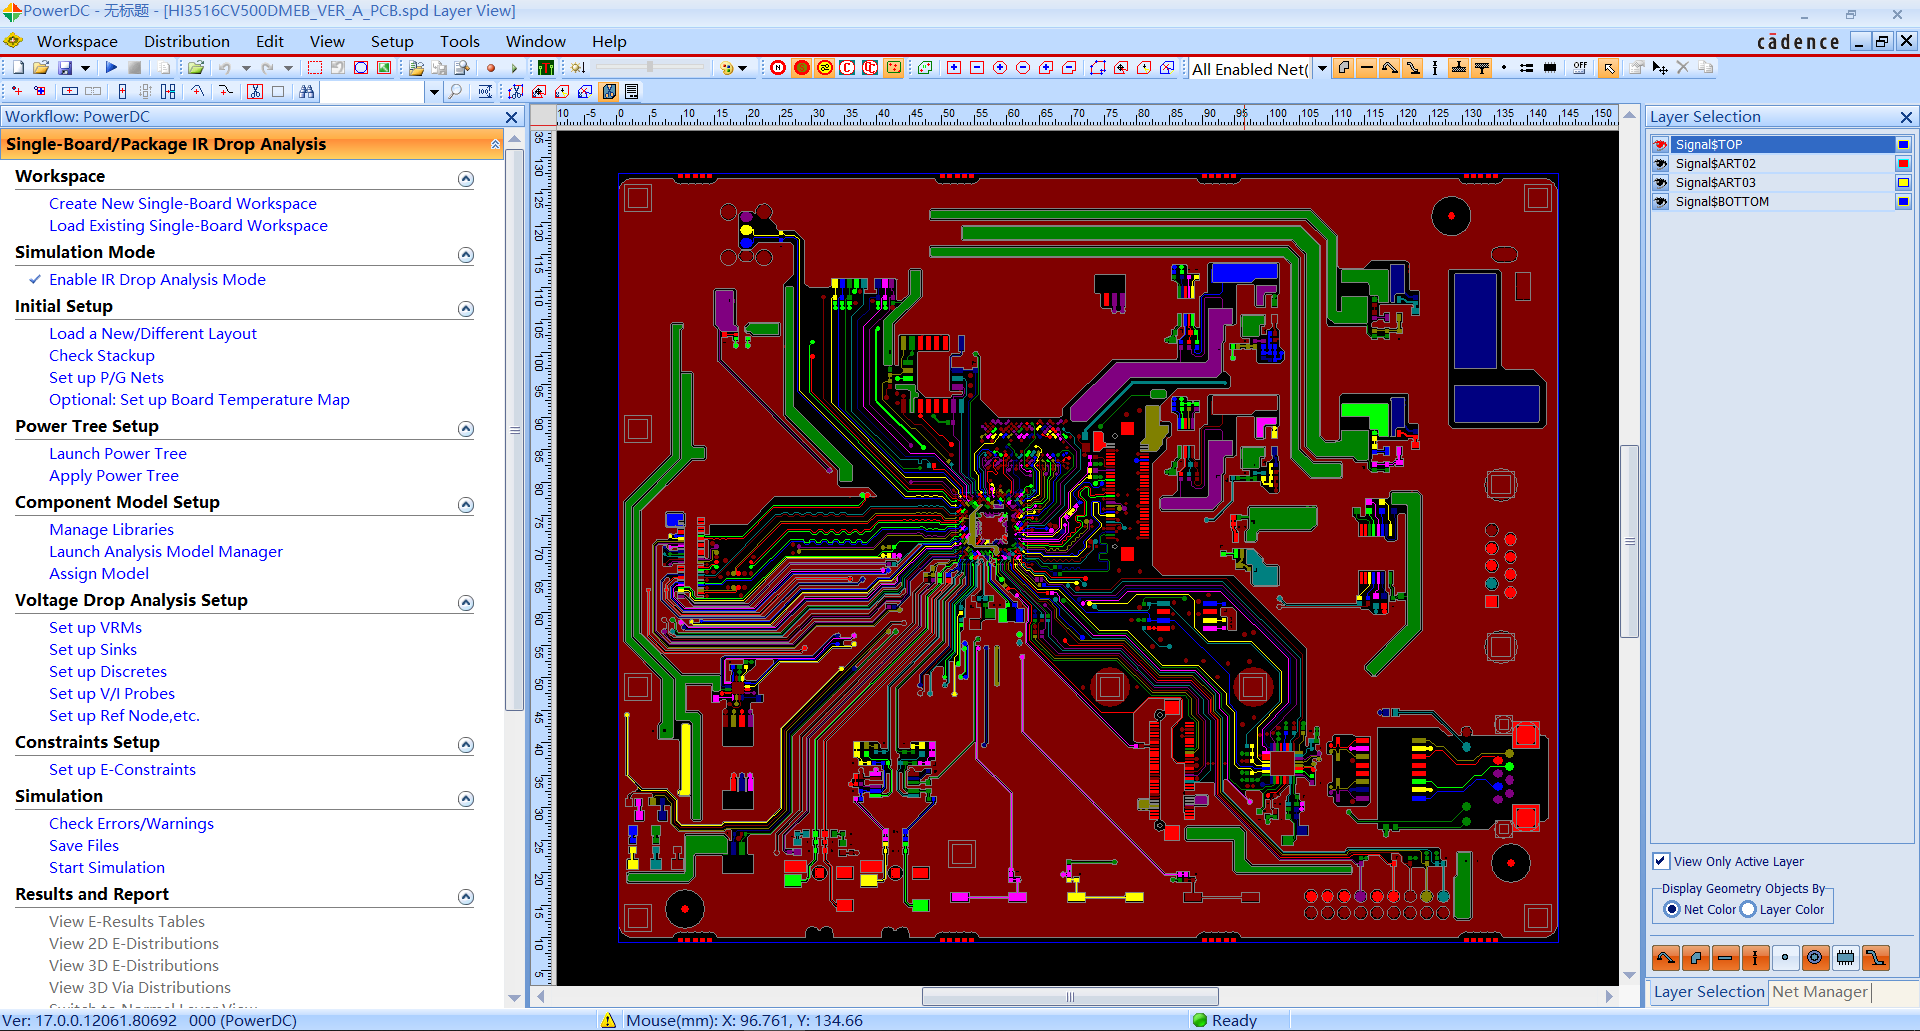Click the Check Stackup link
1920x1031 pixels.
pyautogui.click(x=102, y=356)
